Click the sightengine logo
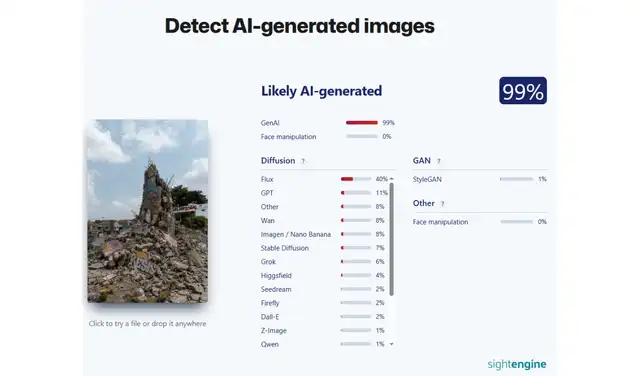 tap(517, 364)
